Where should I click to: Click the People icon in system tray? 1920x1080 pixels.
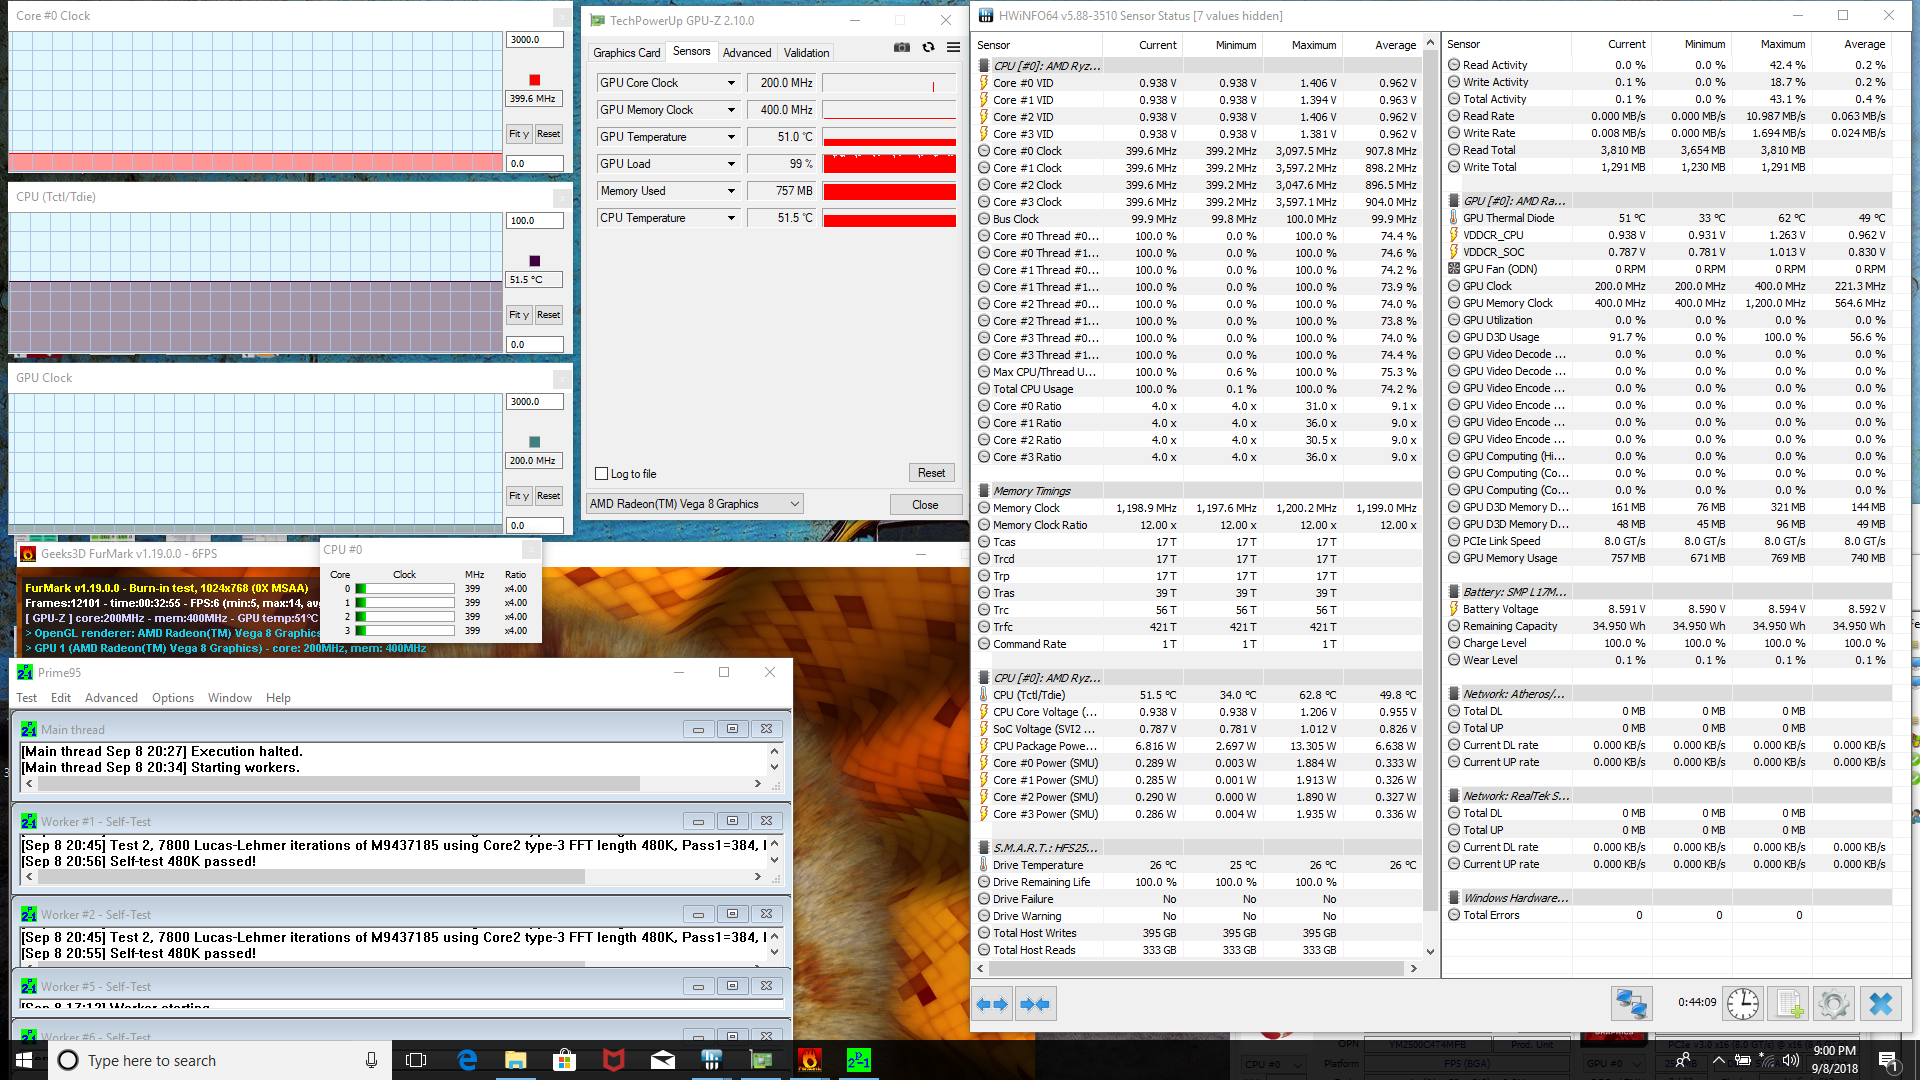click(x=1683, y=1060)
